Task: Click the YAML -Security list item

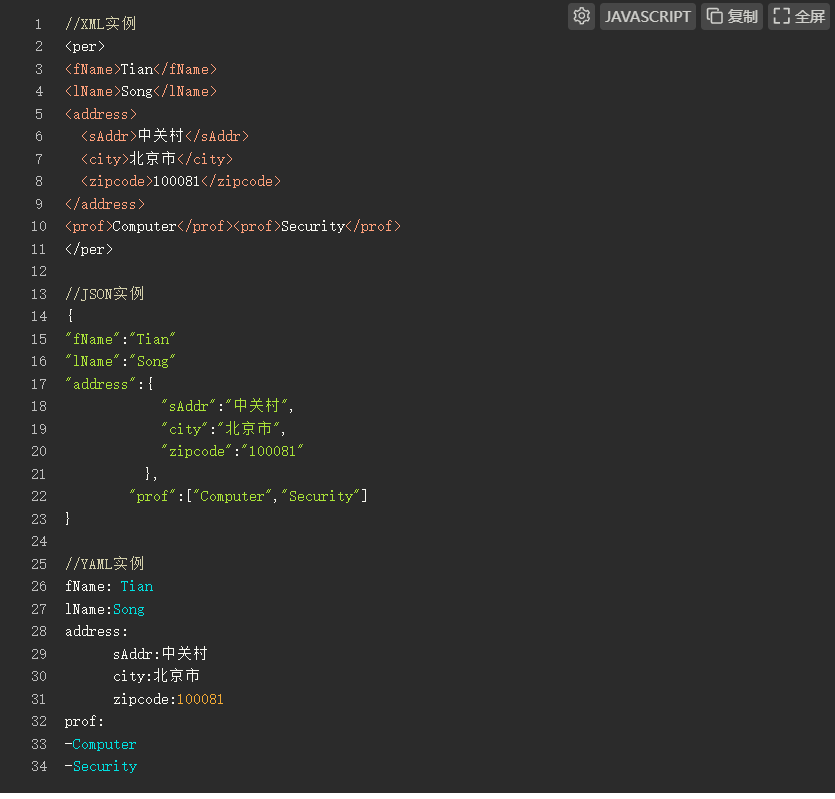Action: tap(101, 767)
